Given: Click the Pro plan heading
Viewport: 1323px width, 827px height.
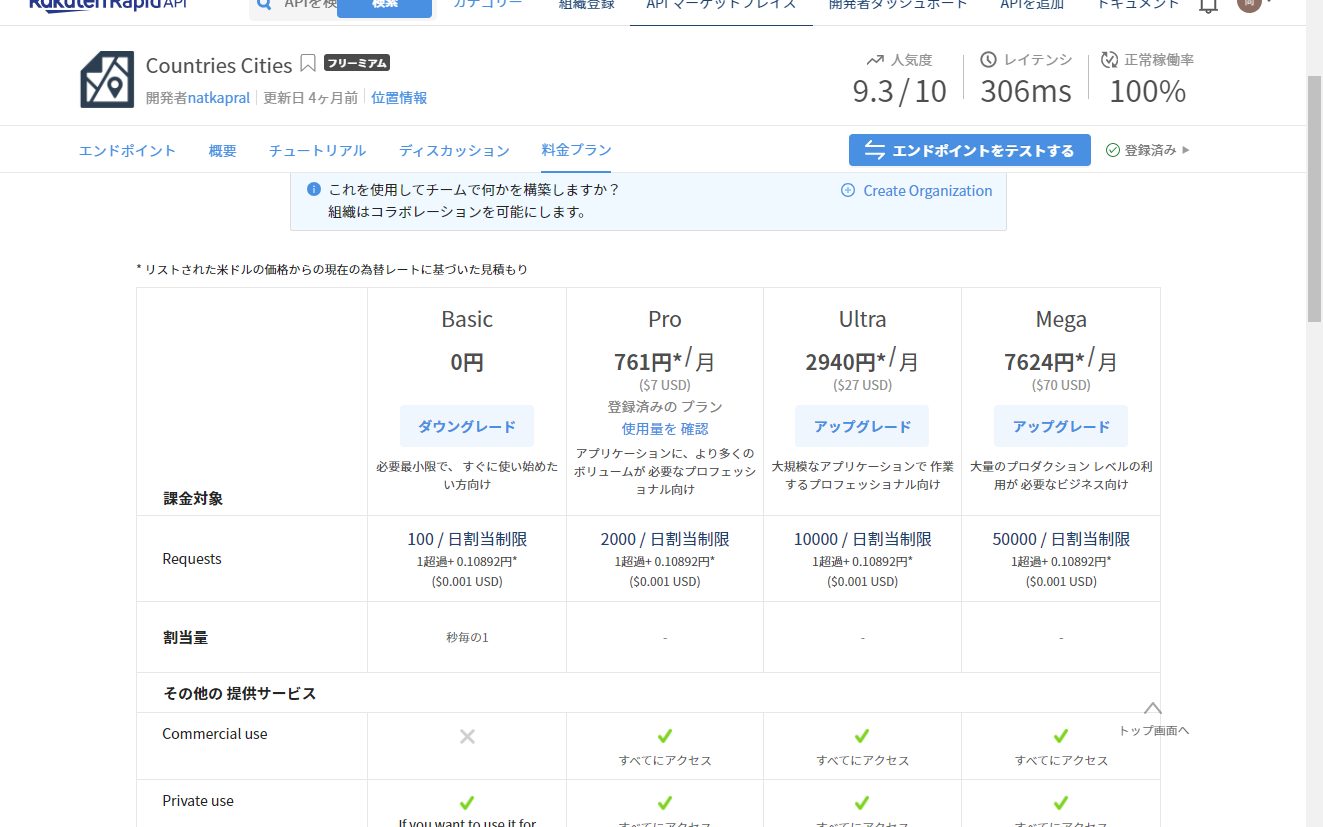Looking at the screenshot, I should tap(665, 319).
